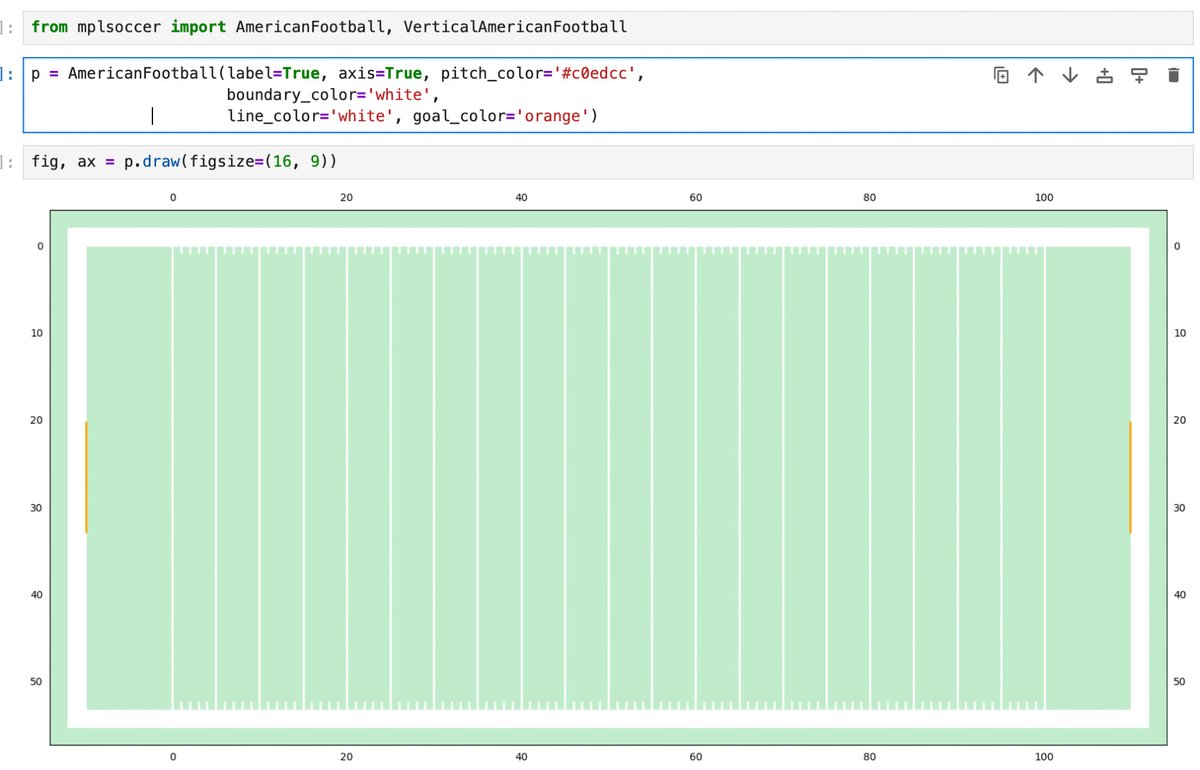The image size is (1200, 770).
Task: Click the 'from' keyword in the first cell
Action: [50, 27]
